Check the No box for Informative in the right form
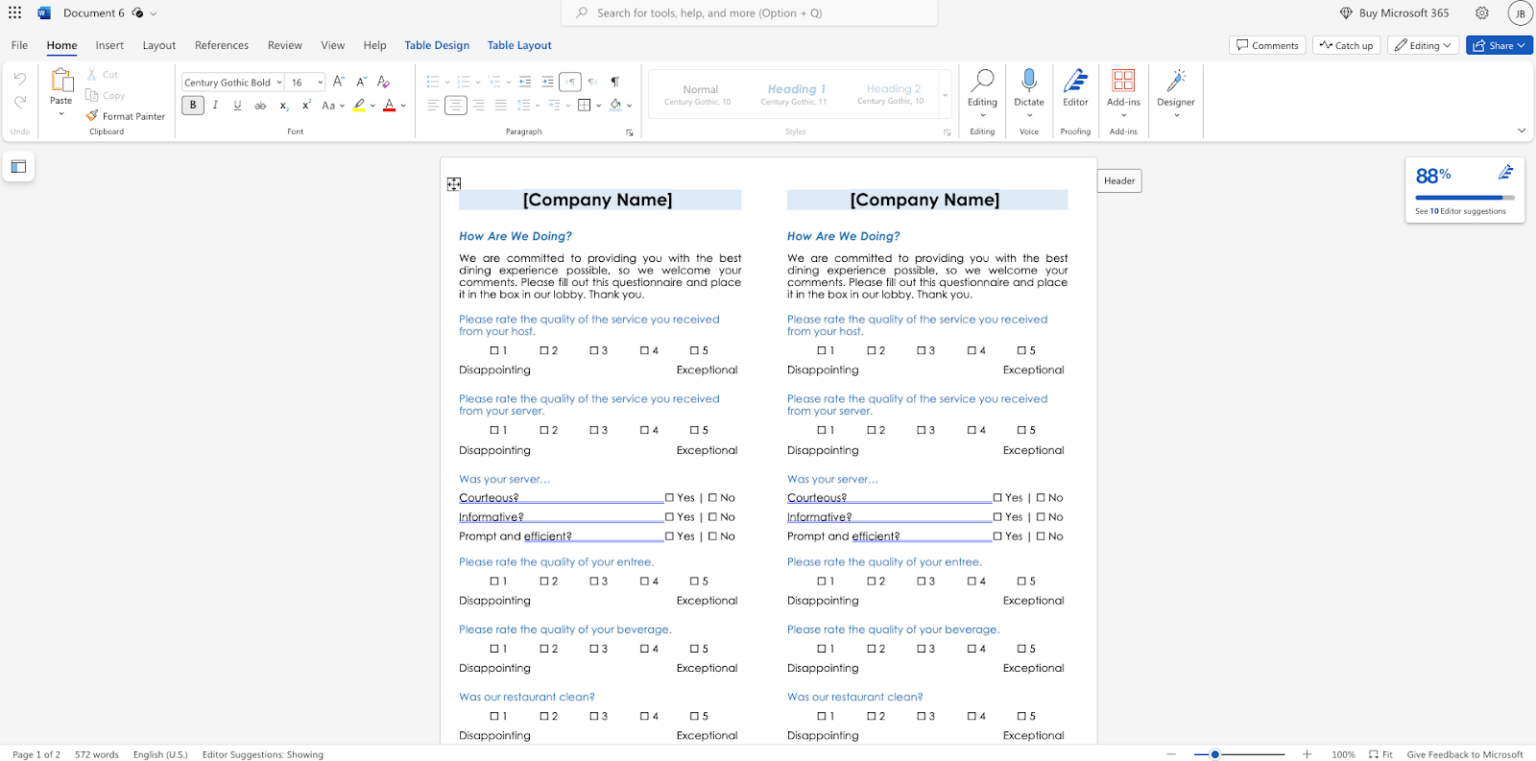Image resolution: width=1536 pixels, height=761 pixels. [x=1041, y=517]
